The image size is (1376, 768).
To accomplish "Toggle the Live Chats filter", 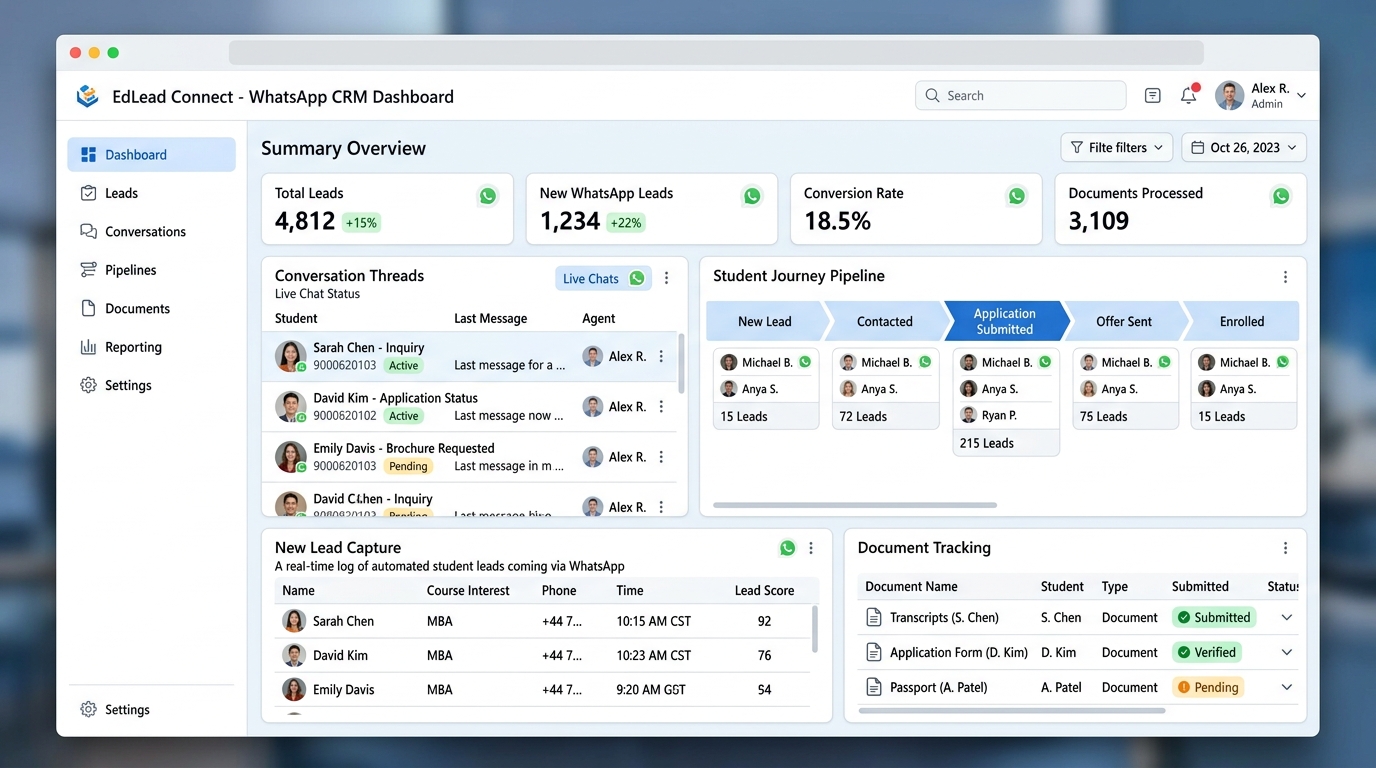I will [603, 278].
